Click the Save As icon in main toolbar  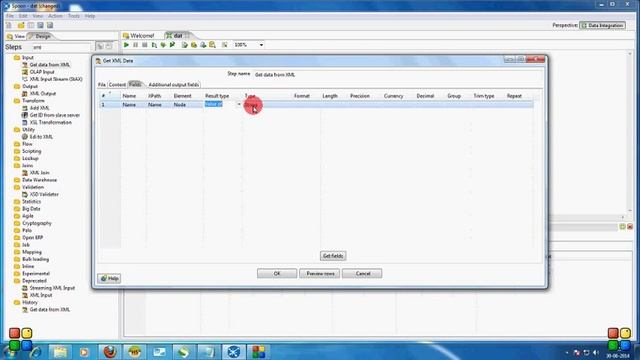pos(50,25)
